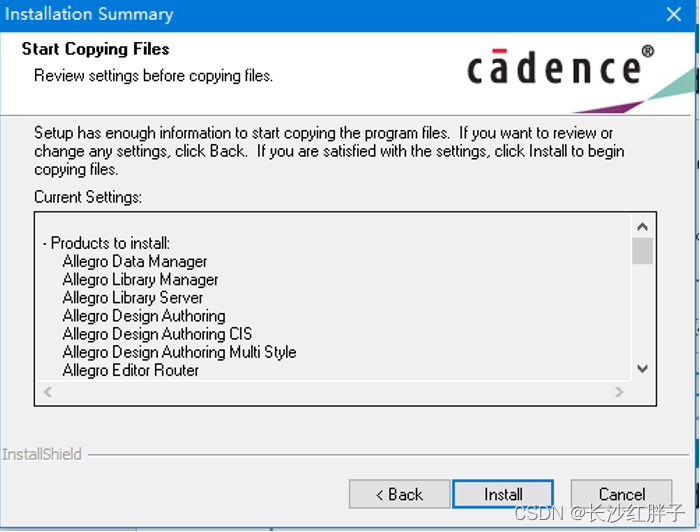Screen dimensions: 700x532
Task: Click the horizontal scrollbar track
Action: pos(335,392)
